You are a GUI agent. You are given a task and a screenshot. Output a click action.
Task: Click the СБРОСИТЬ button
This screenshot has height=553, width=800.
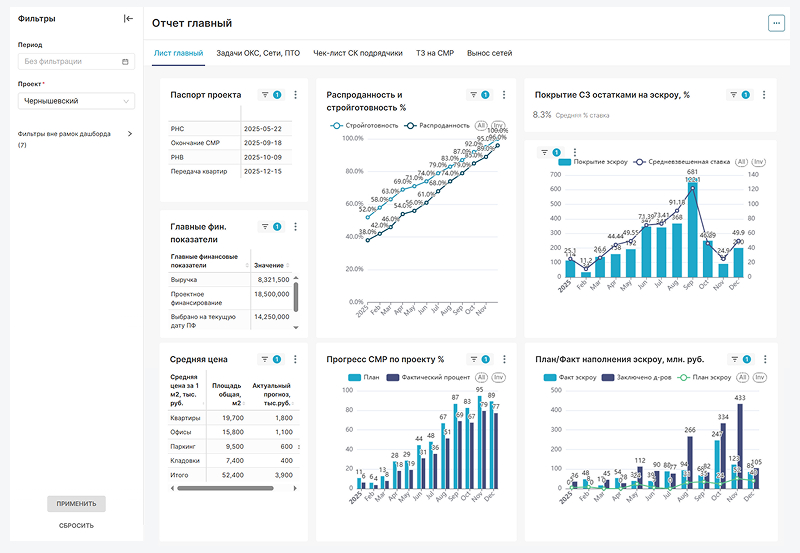77,525
